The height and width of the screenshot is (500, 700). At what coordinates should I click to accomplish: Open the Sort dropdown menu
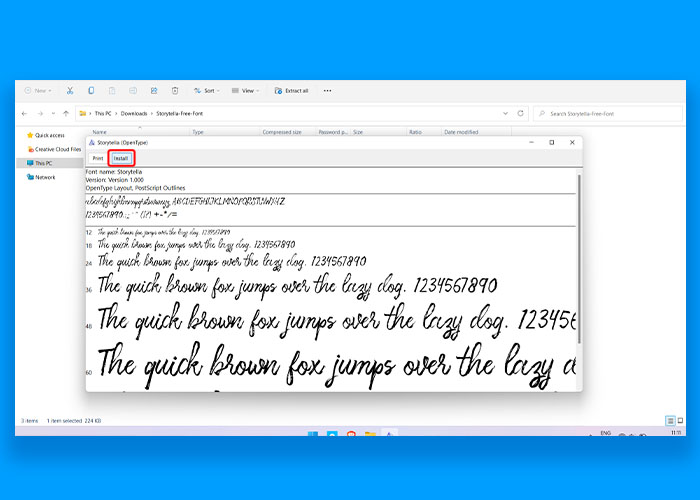click(207, 91)
